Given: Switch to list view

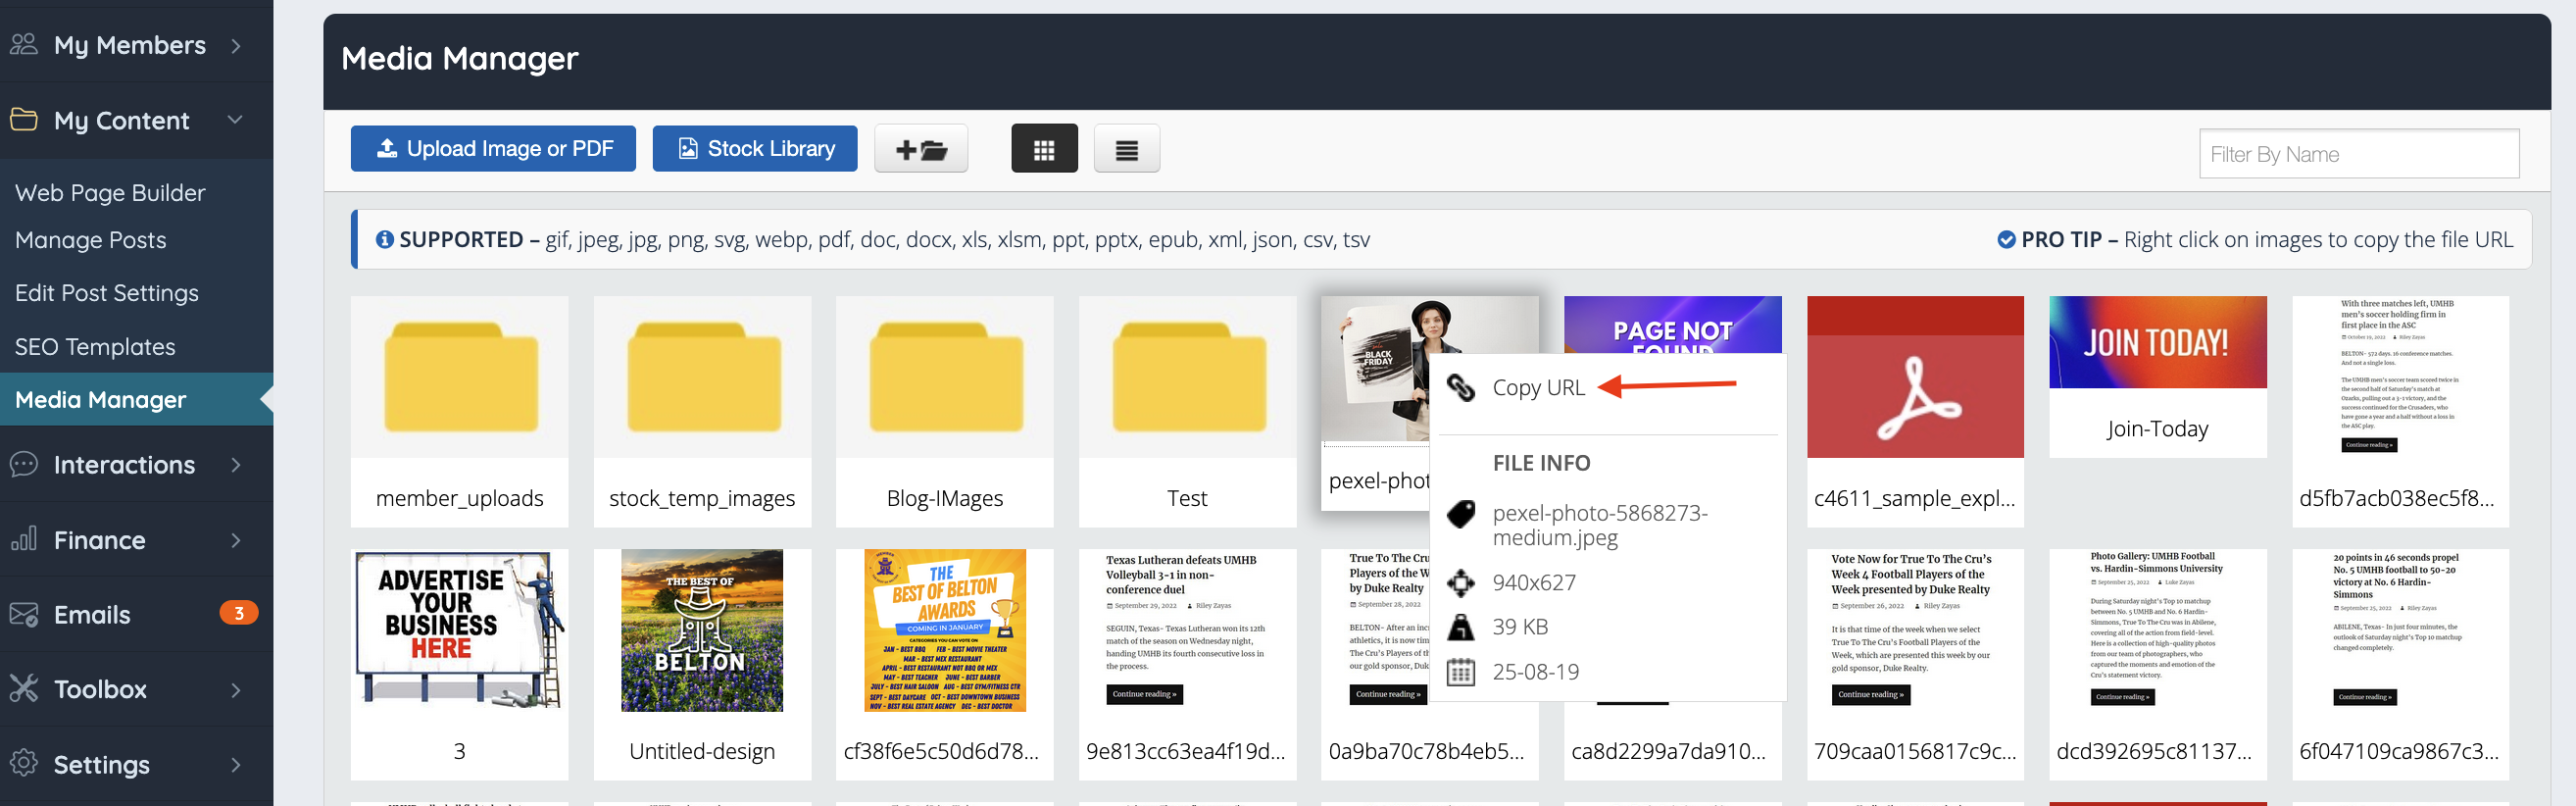Looking at the screenshot, I should 1126,149.
